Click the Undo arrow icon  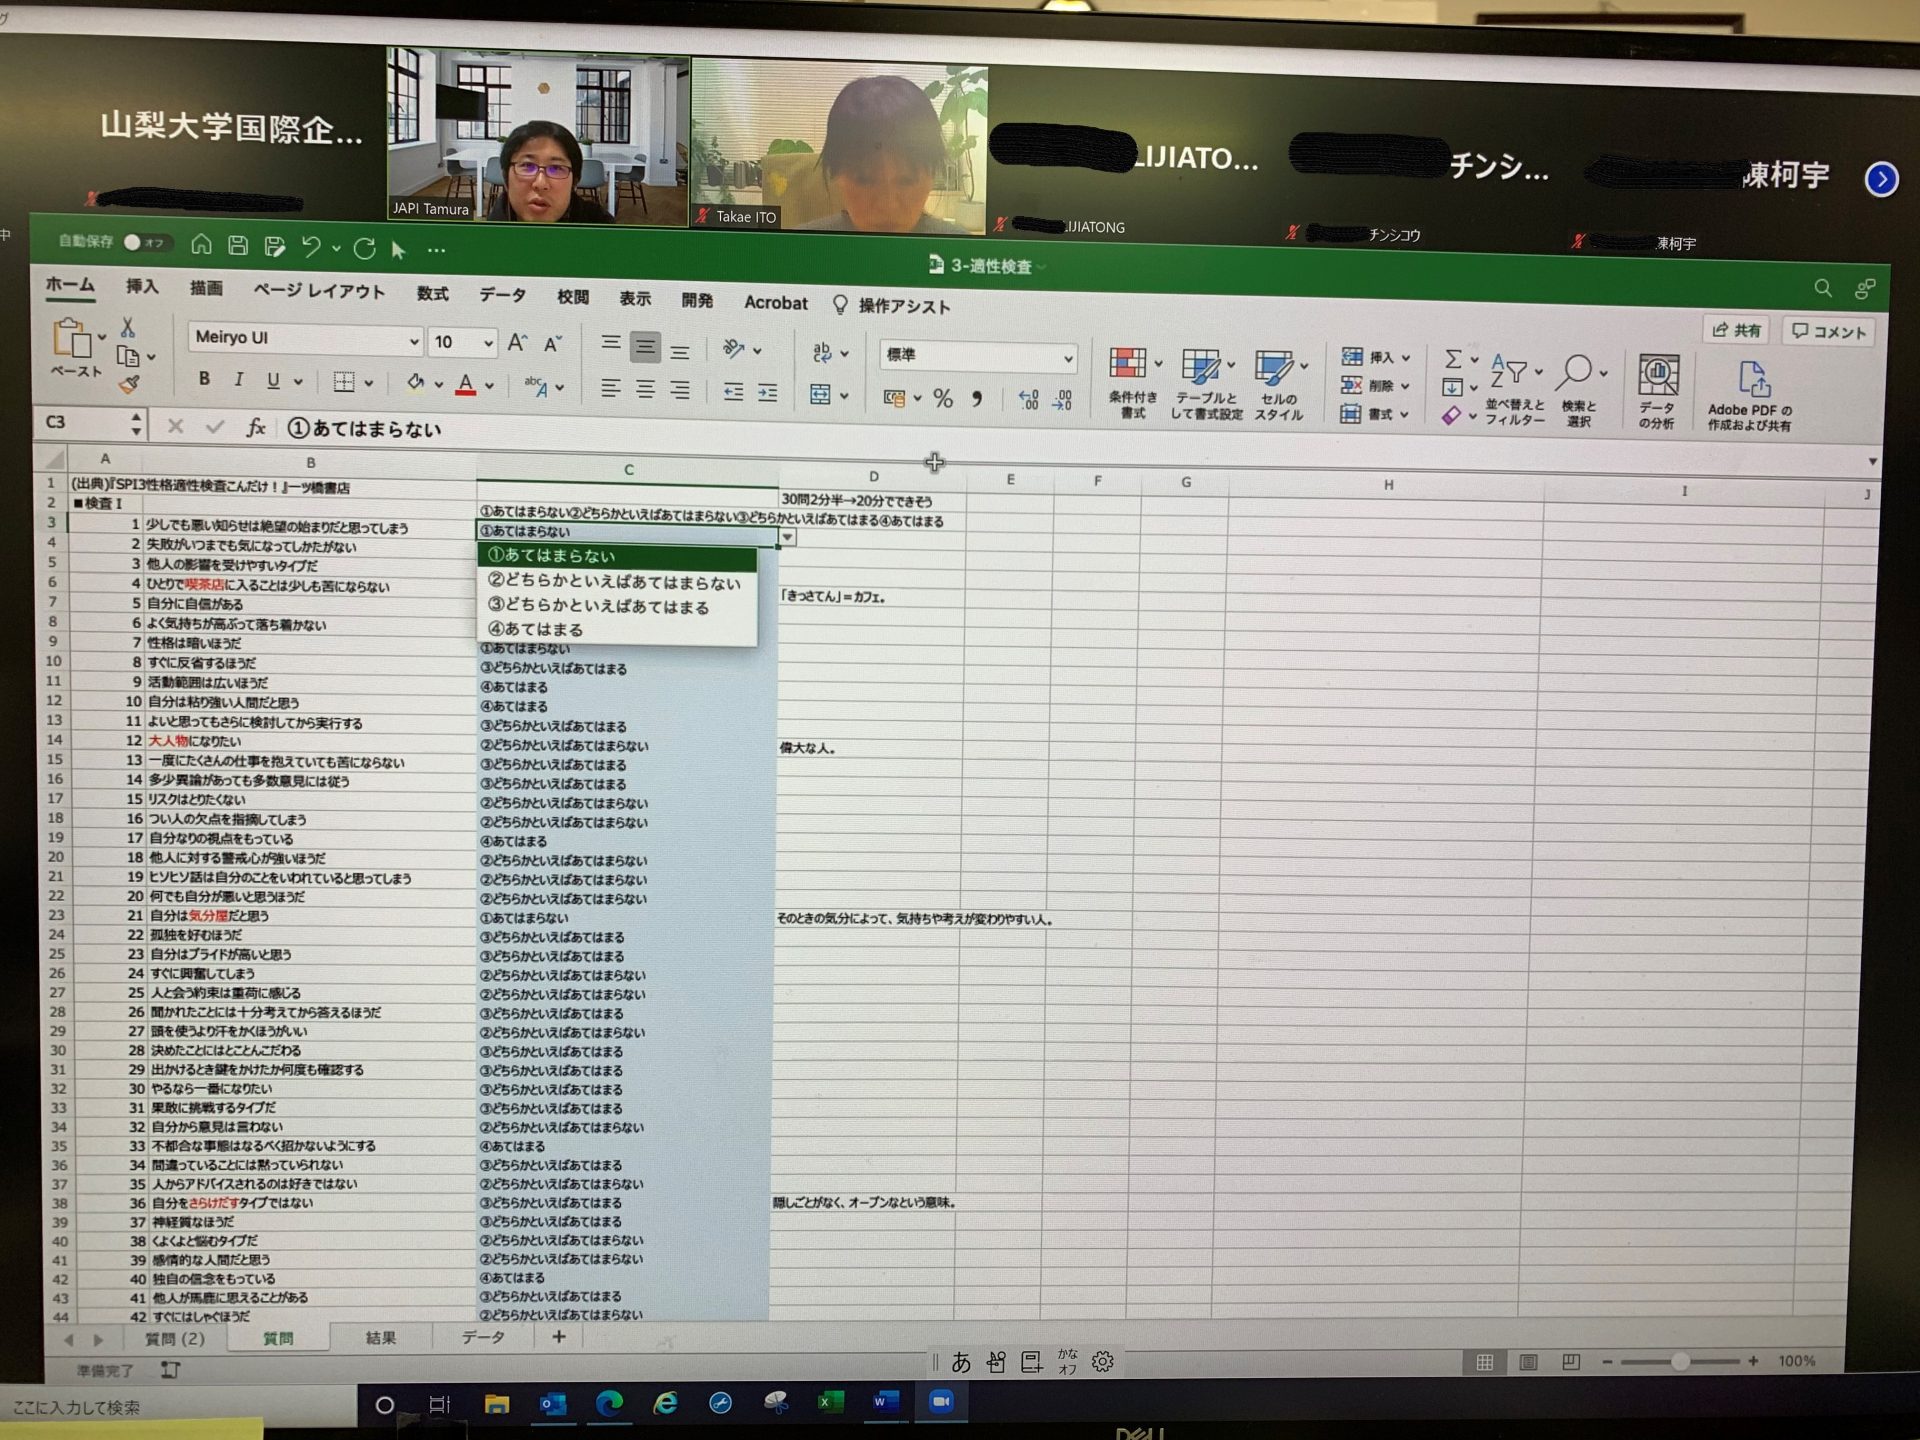tap(311, 246)
